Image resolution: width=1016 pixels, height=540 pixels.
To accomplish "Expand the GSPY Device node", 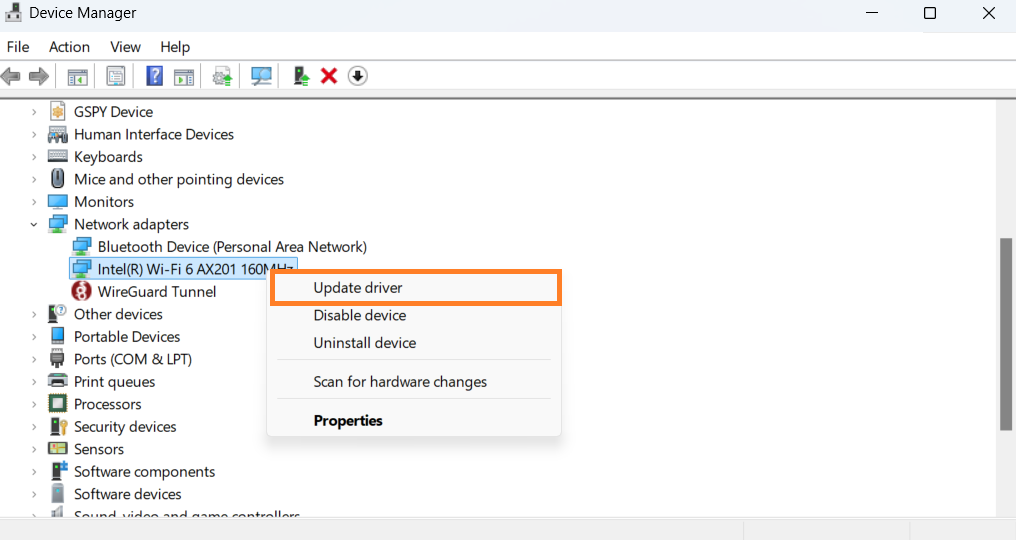I will [x=34, y=112].
